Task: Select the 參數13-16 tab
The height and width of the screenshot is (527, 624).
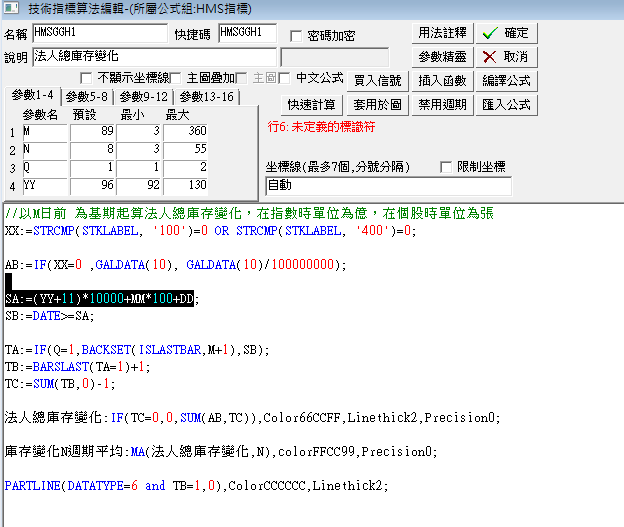Action: point(204,97)
